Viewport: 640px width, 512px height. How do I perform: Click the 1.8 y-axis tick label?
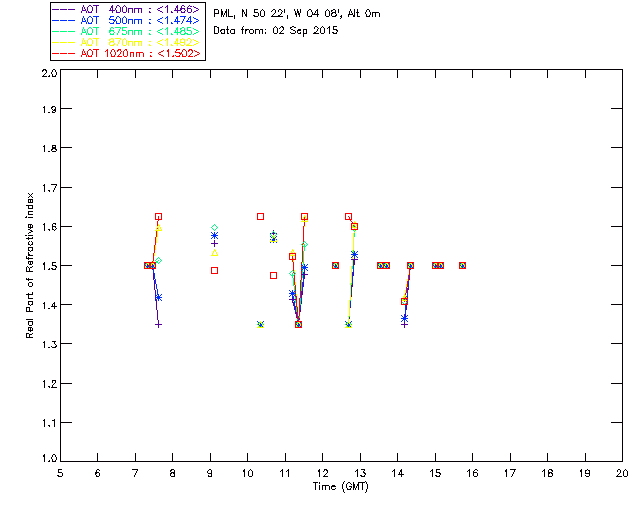tap(49, 148)
